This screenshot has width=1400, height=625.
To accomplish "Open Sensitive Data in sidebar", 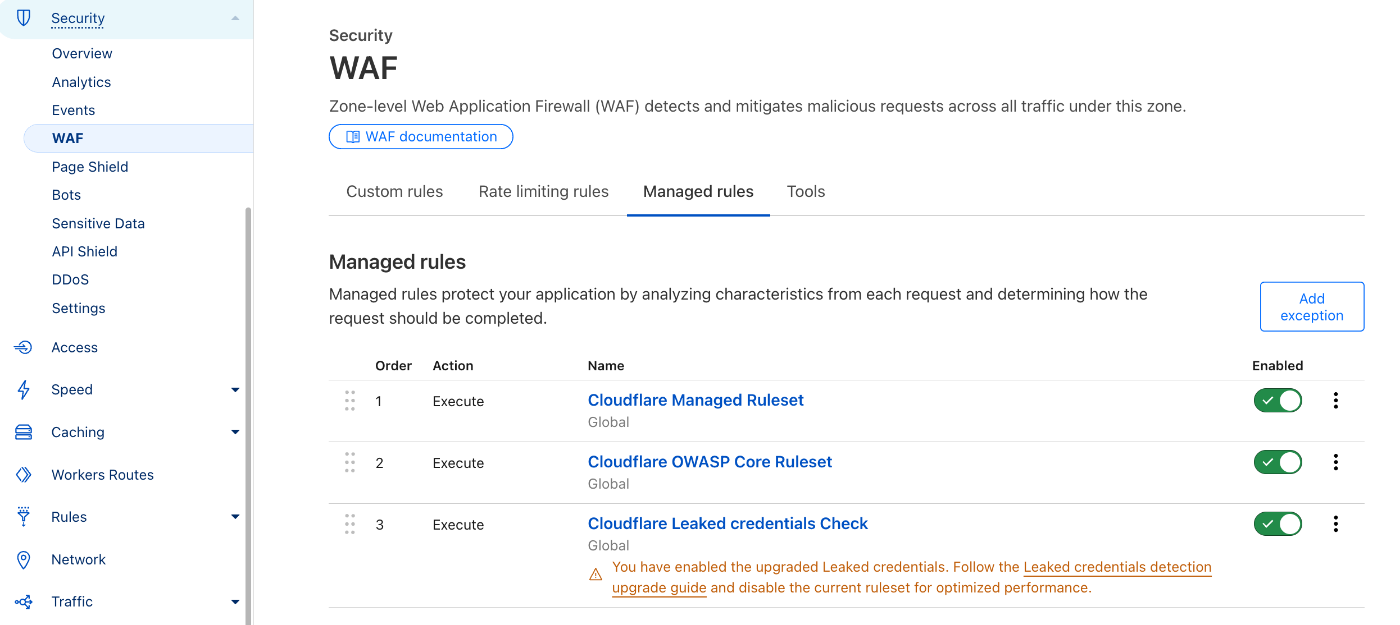I will [98, 223].
